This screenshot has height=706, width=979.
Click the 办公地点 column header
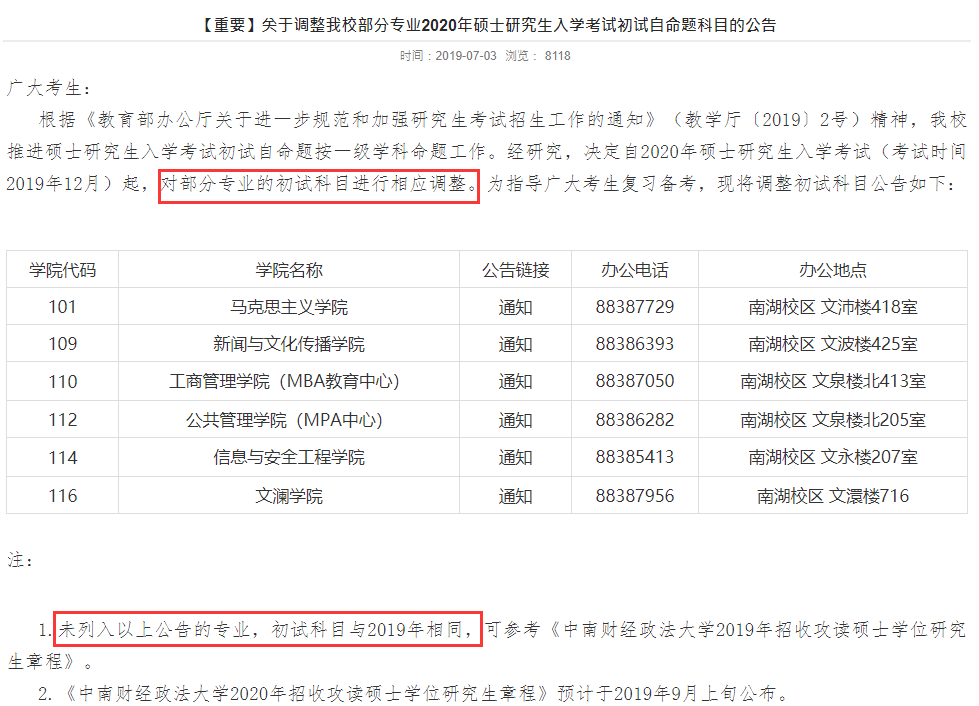(832, 270)
